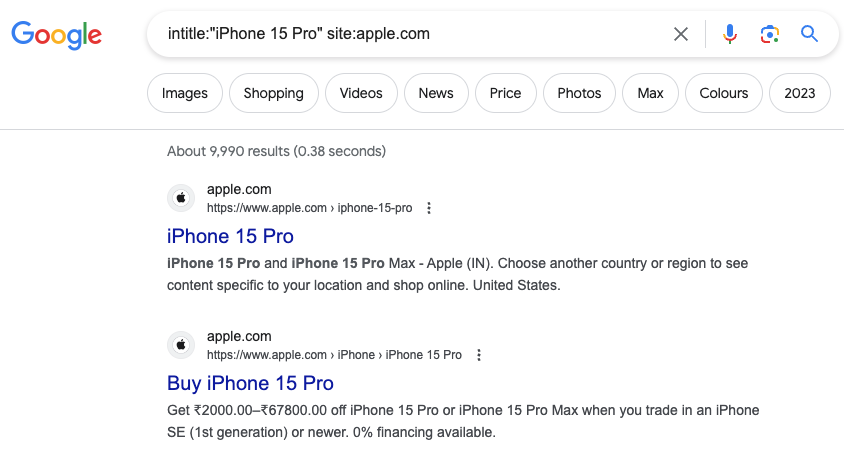Viewport: 844px width, 457px height.
Task: Apply the Price filter chip
Action: pos(505,93)
